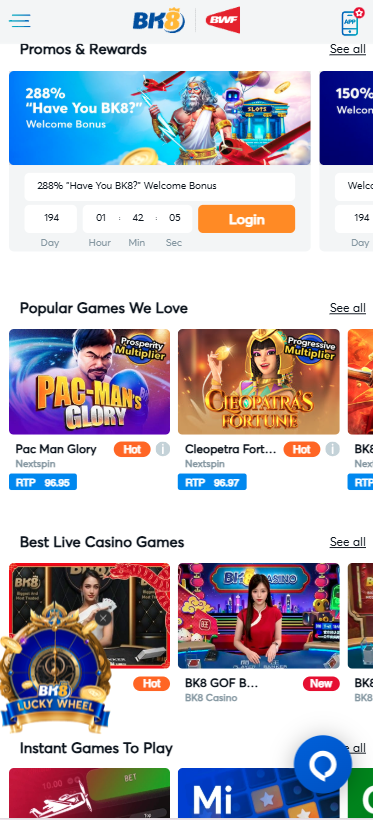Tap the BK8 logo
373x820 pixels.
click(159, 21)
